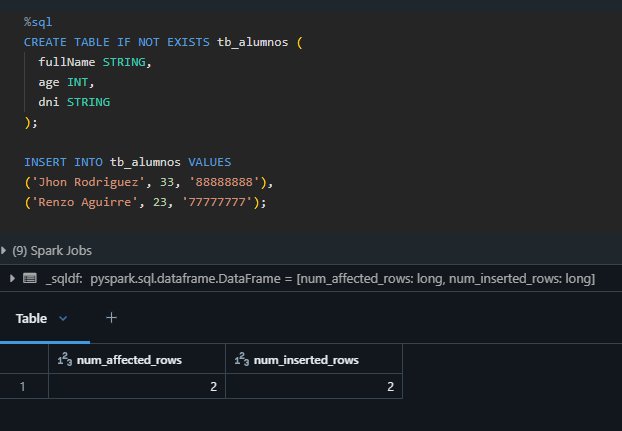Add a new visualization with plus icon
622x431 pixels.
click(111, 318)
